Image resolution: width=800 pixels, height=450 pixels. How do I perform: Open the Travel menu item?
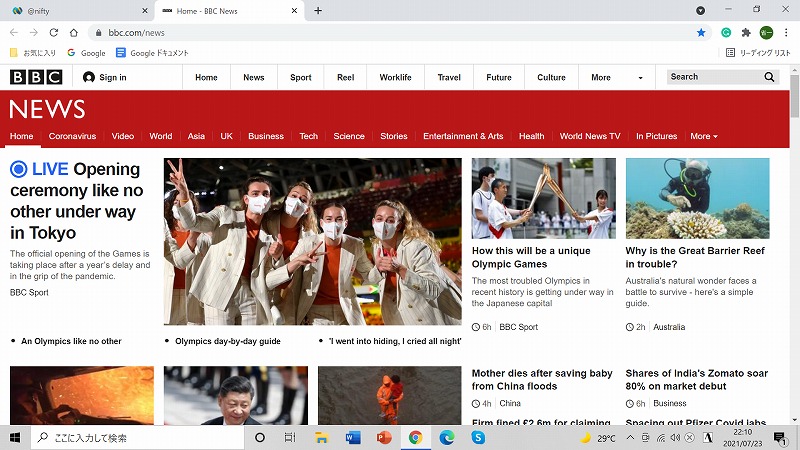pos(449,78)
